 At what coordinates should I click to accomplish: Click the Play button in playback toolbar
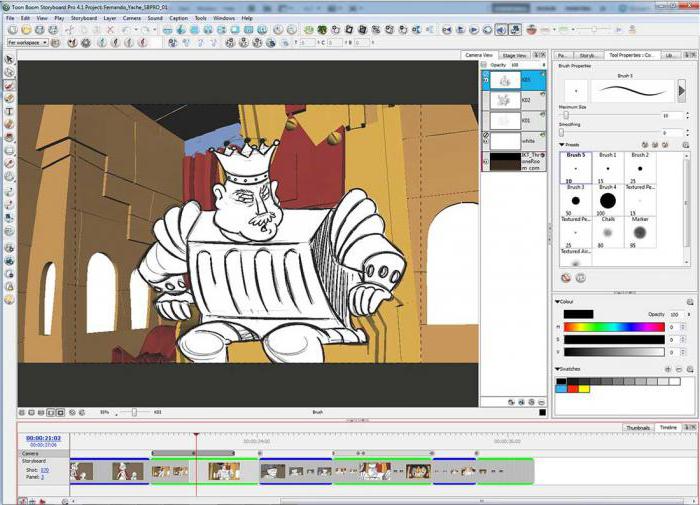474,30
